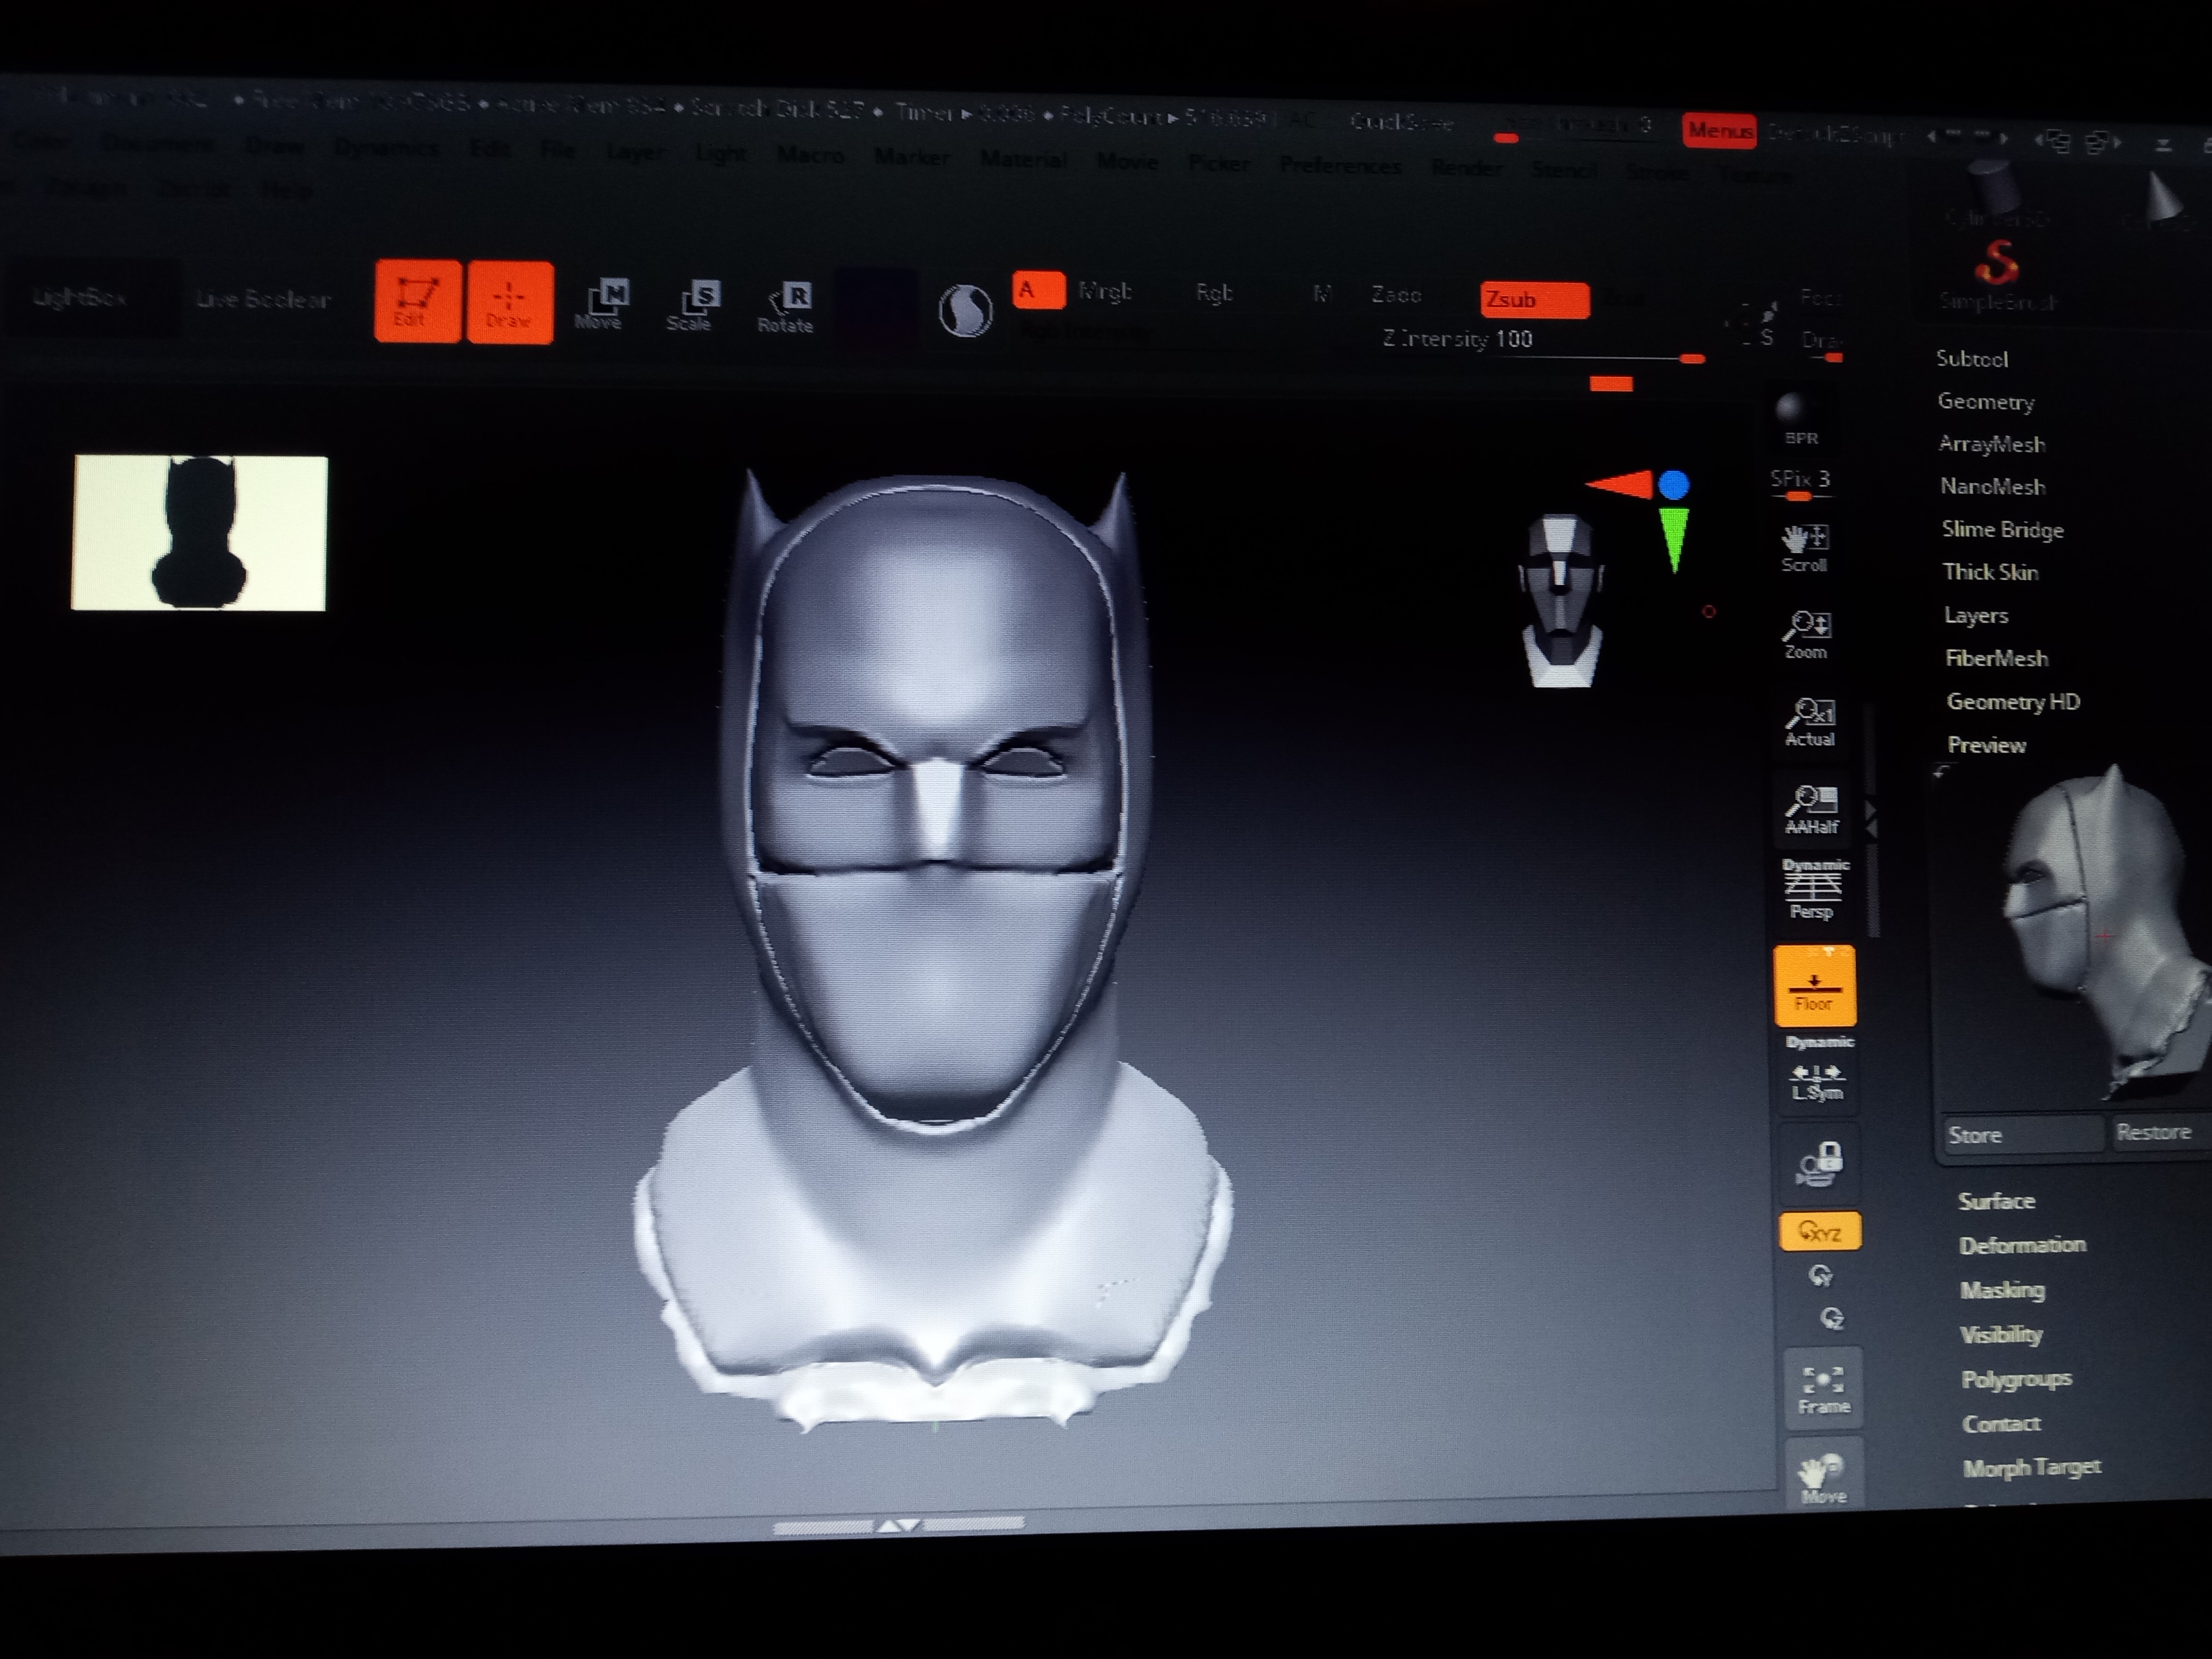This screenshot has width=2212, height=1659.
Task: Open the Render menu
Action: click(x=1466, y=167)
